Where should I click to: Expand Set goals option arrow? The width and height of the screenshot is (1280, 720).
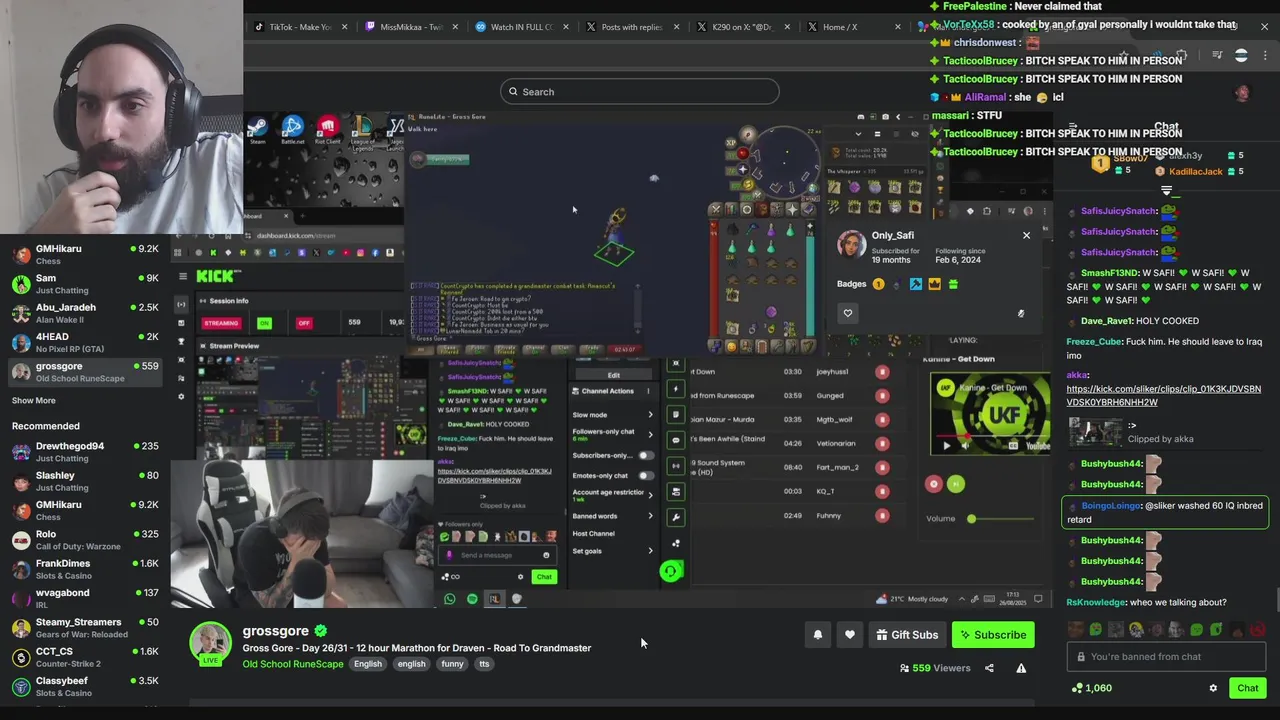click(x=650, y=551)
